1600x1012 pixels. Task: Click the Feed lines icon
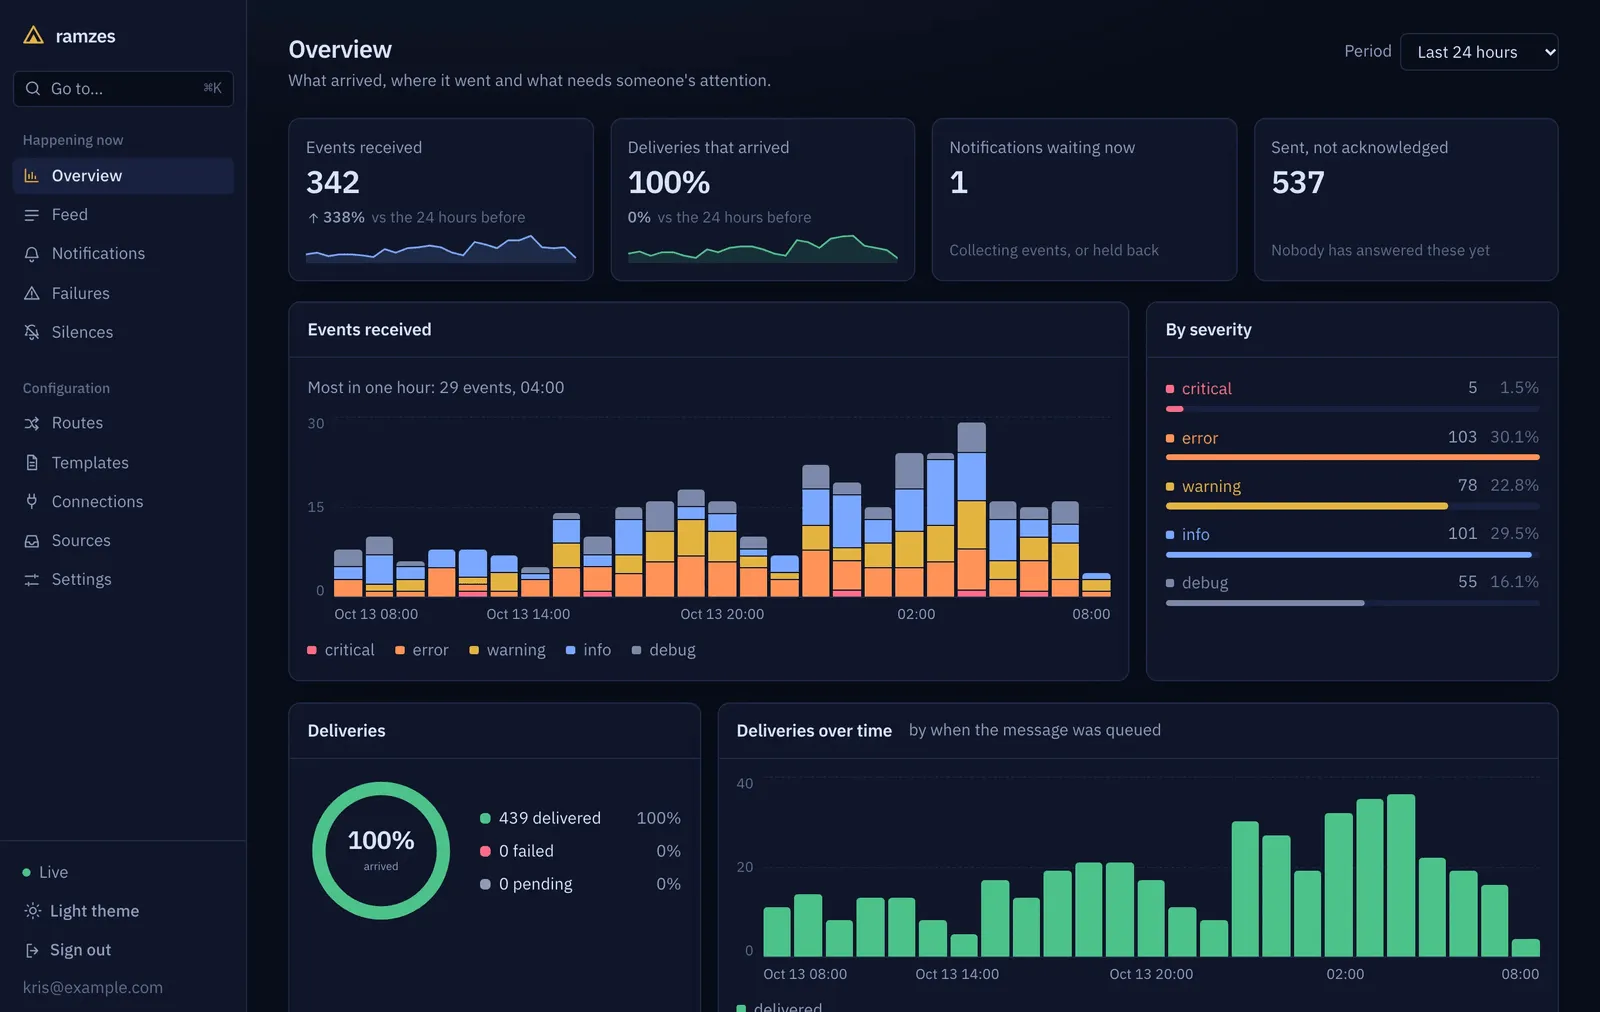click(x=32, y=215)
